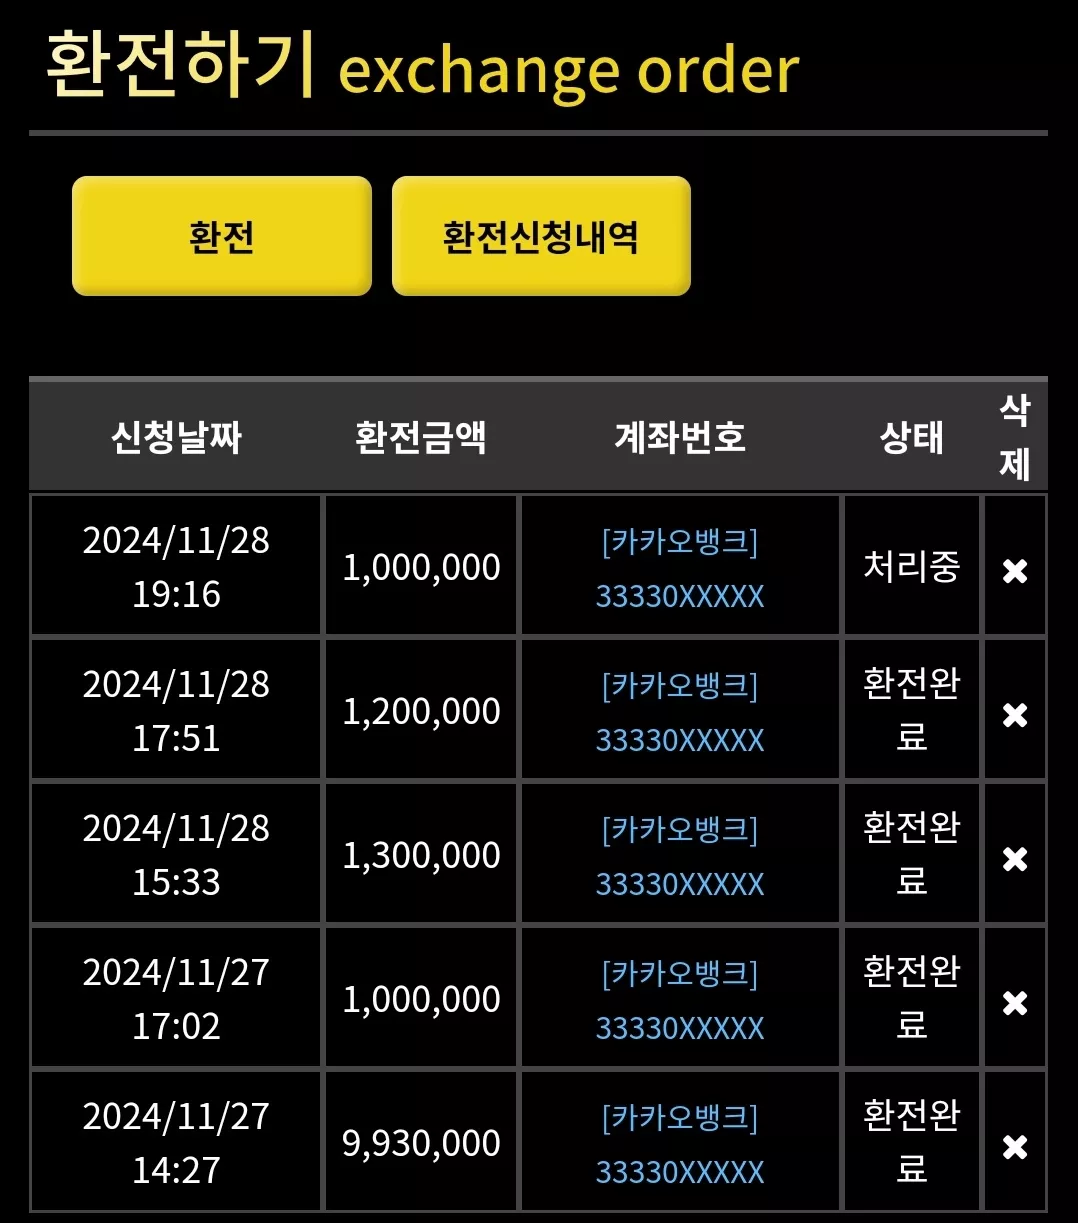Click the 신청날짜 column header

point(176,437)
